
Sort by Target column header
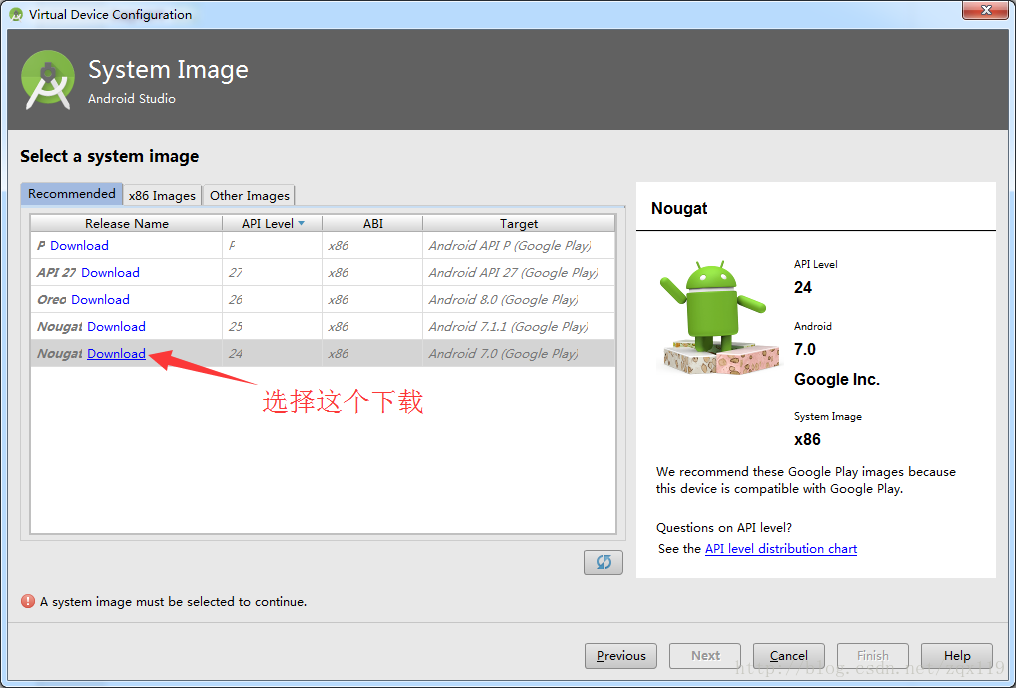518,224
